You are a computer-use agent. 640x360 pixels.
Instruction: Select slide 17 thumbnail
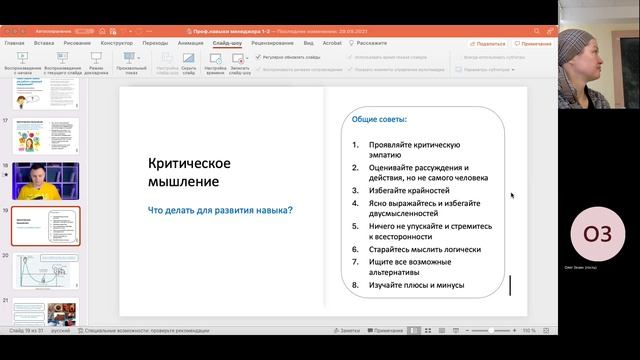tap(46, 136)
